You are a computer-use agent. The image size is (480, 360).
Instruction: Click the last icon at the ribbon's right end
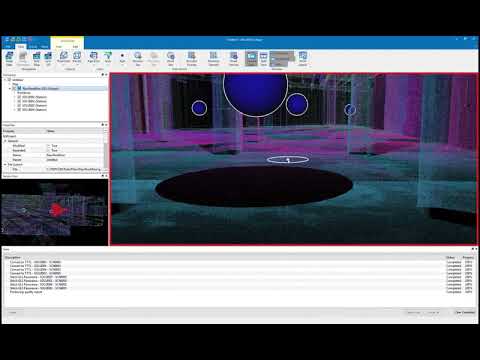point(303,58)
